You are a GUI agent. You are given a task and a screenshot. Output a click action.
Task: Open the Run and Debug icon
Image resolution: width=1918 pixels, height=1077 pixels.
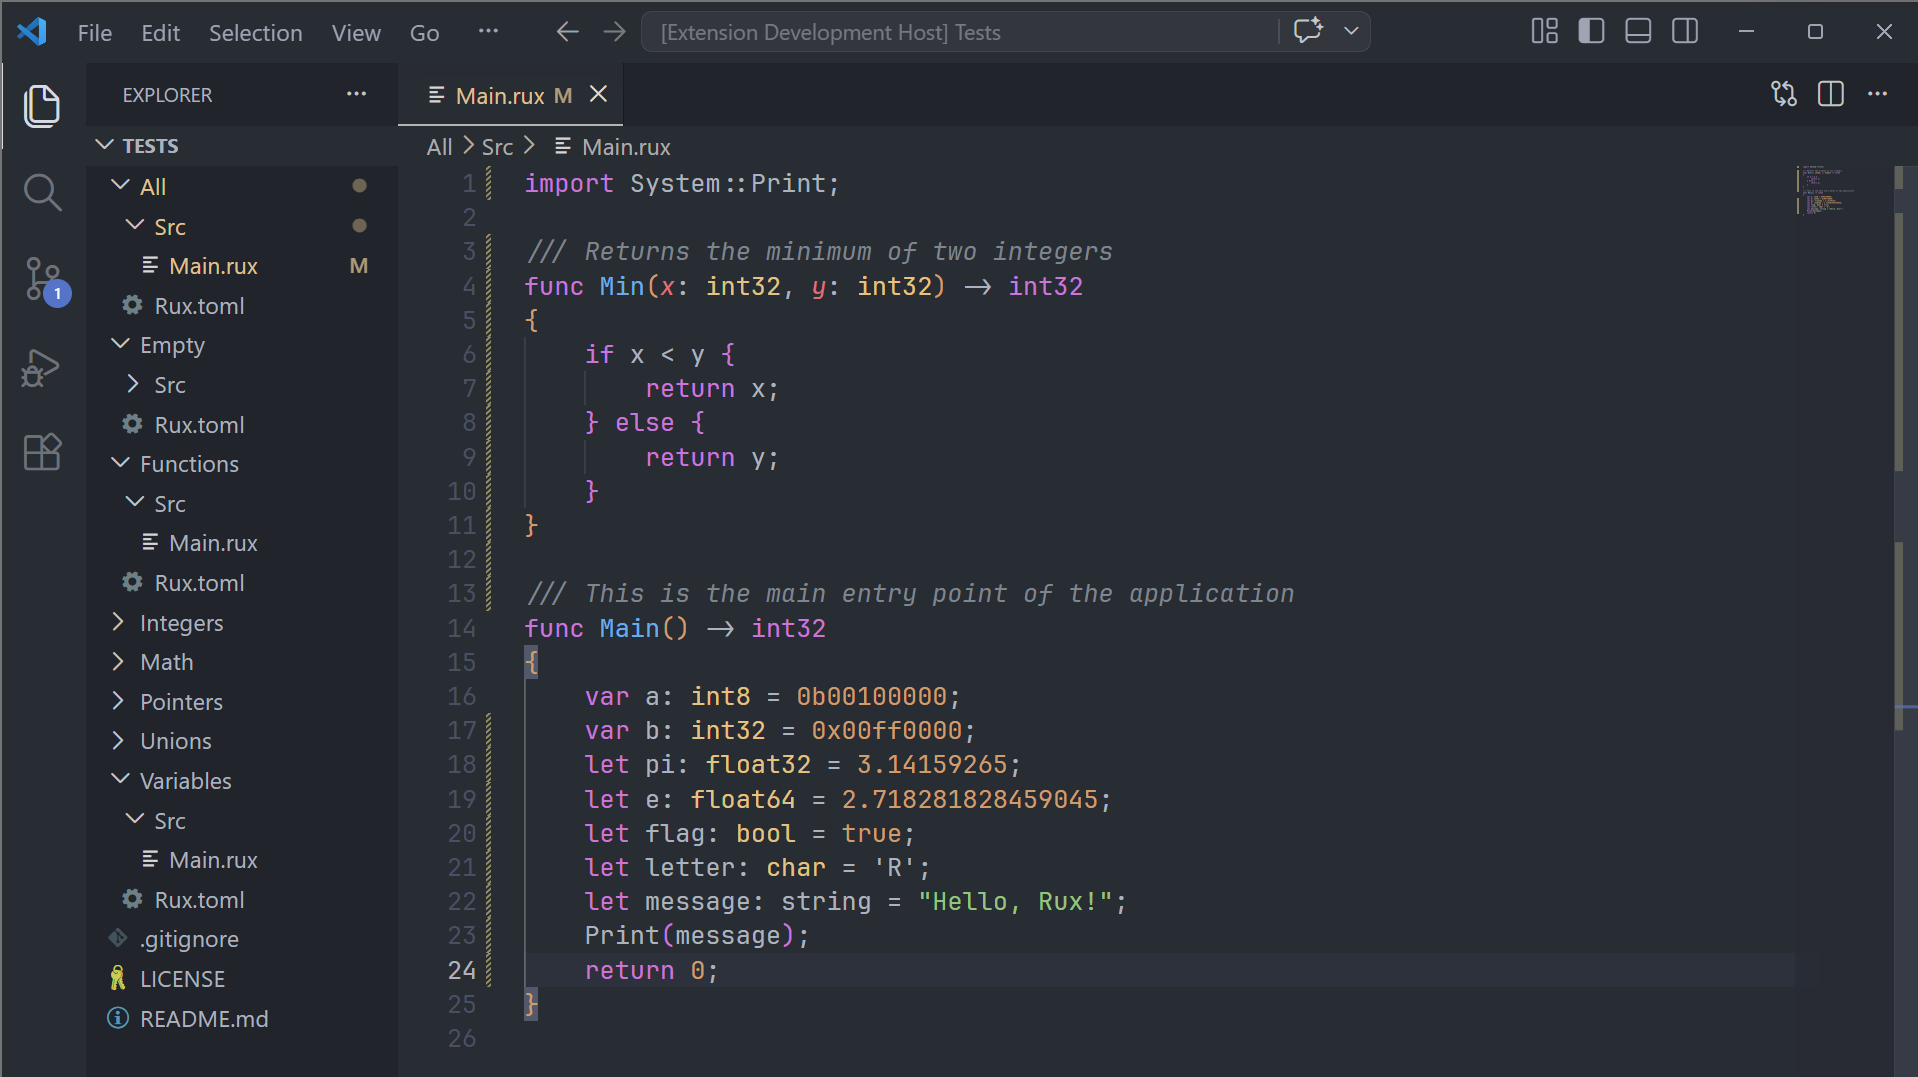pos(40,368)
